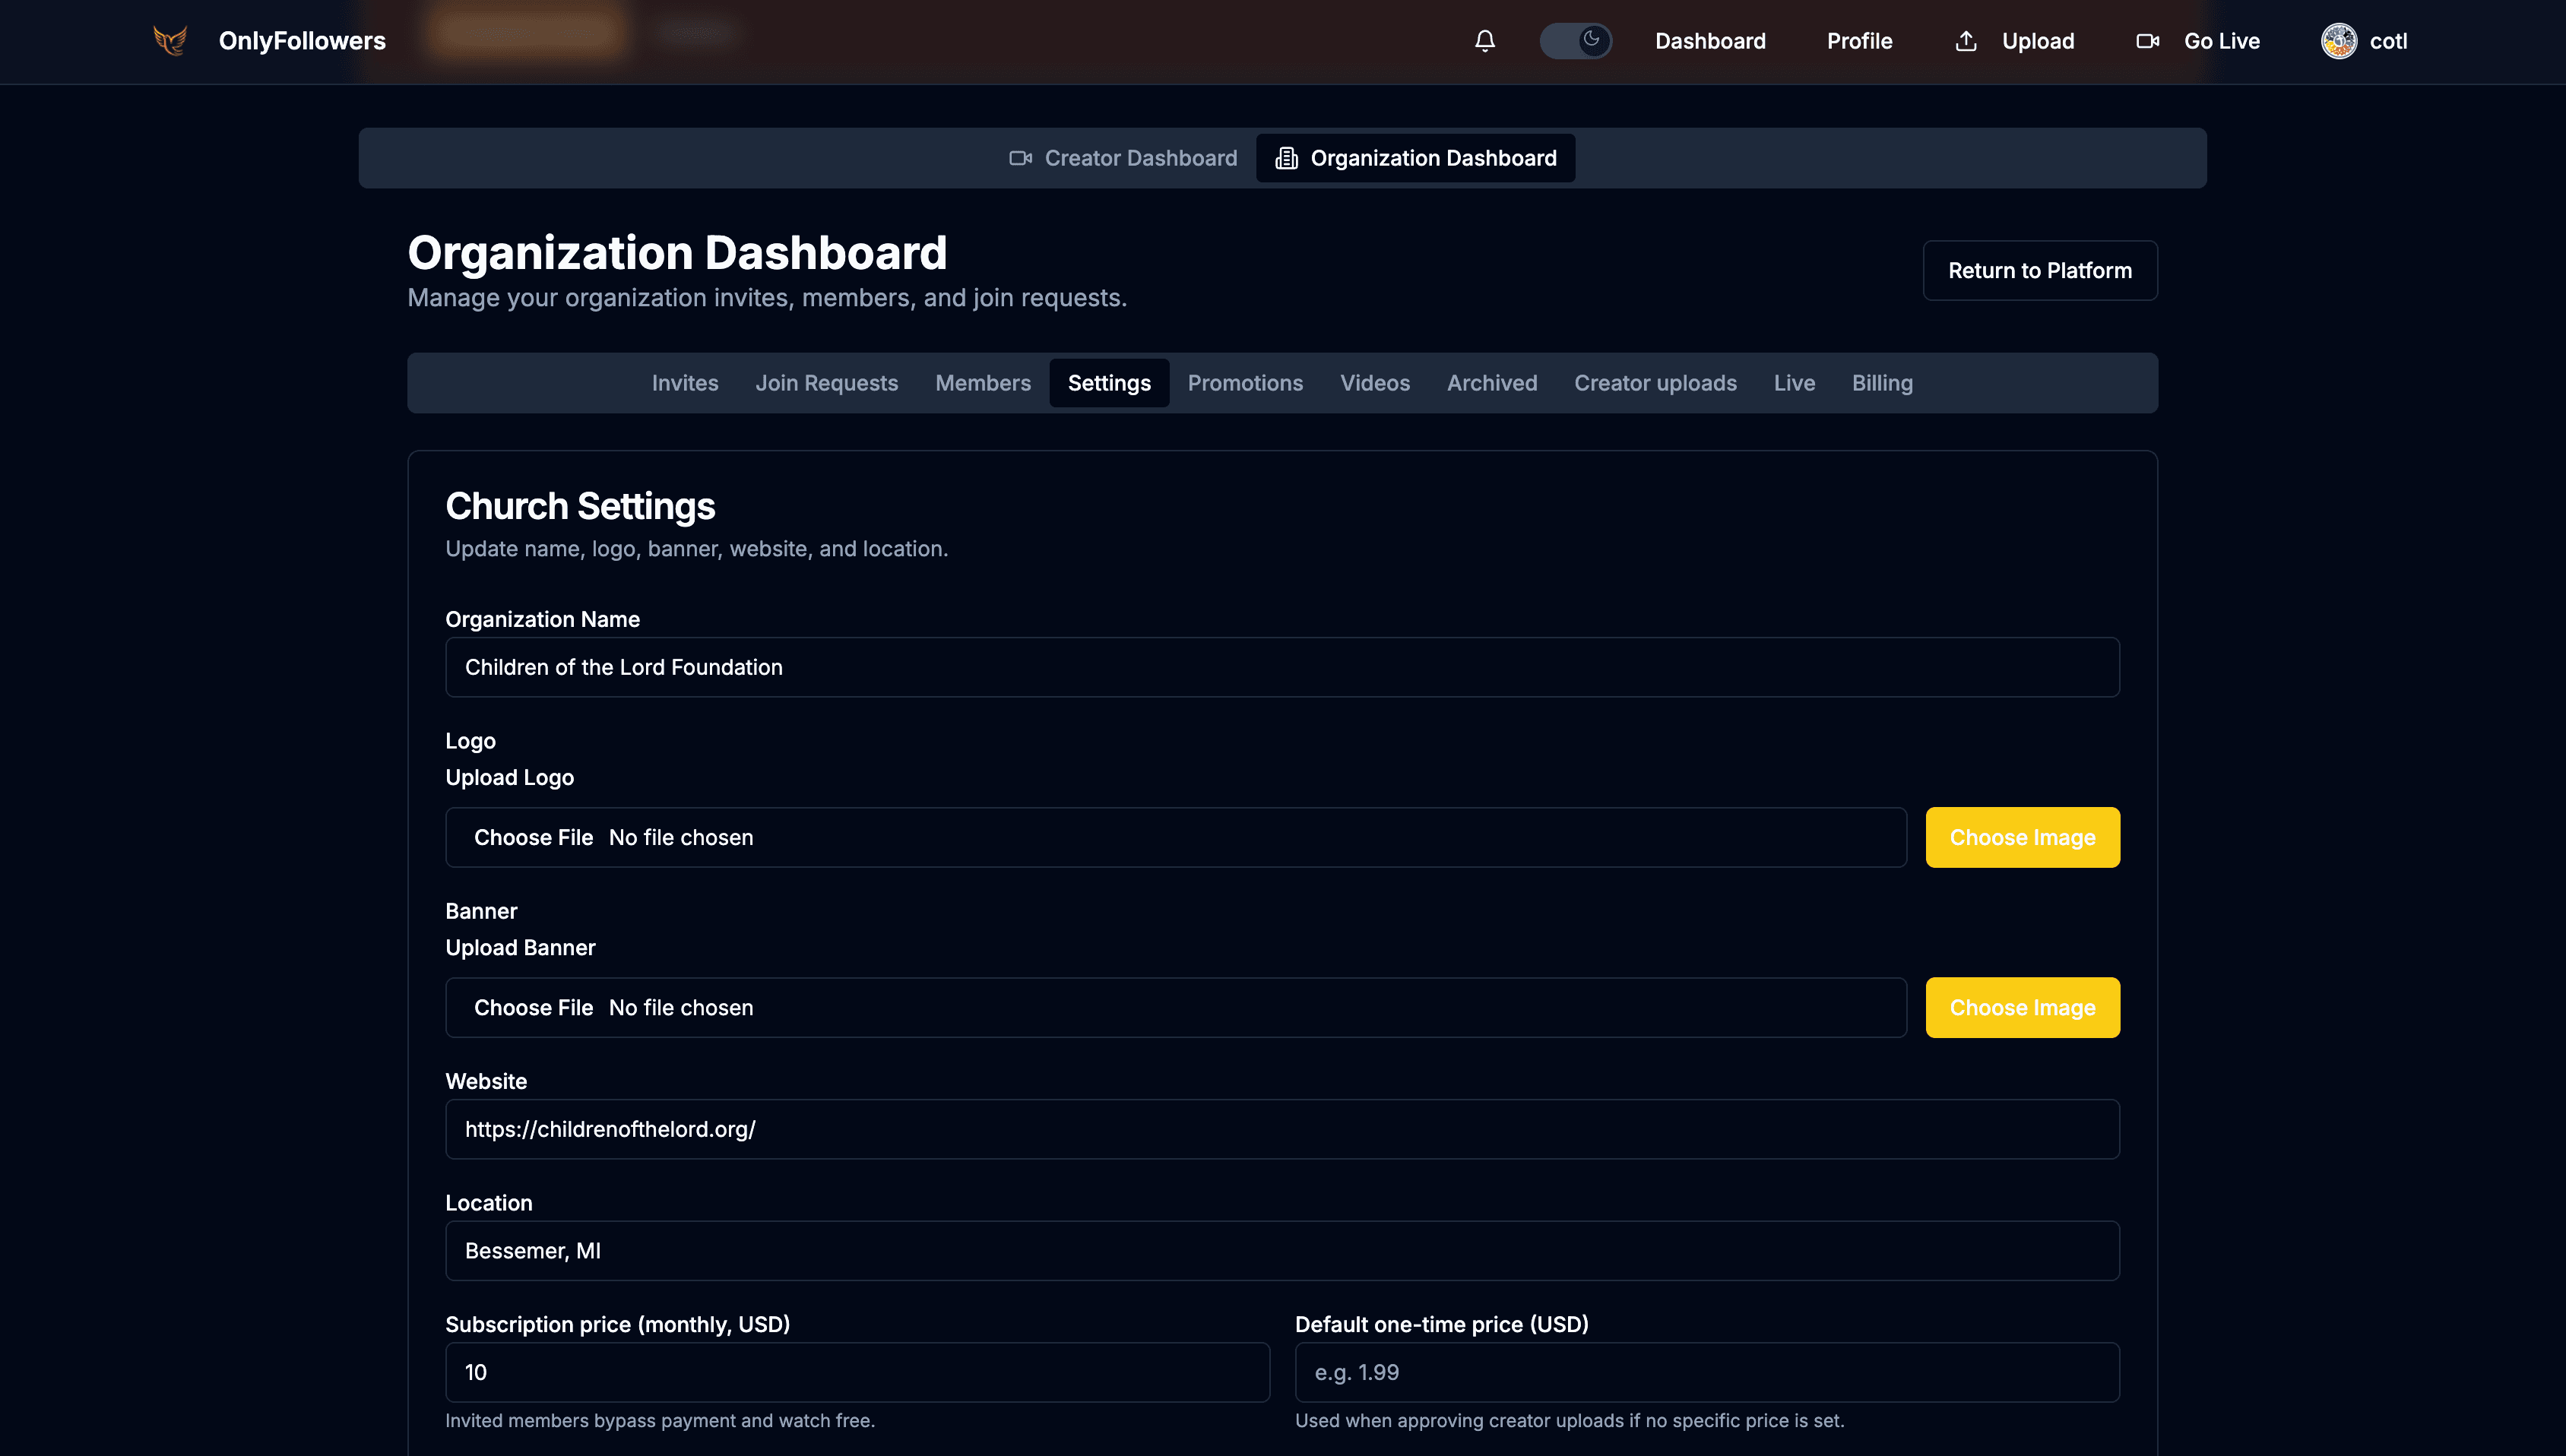Screen dimensions: 2566x1456
Task: Open the notifications bell
Action: [1484, 41]
